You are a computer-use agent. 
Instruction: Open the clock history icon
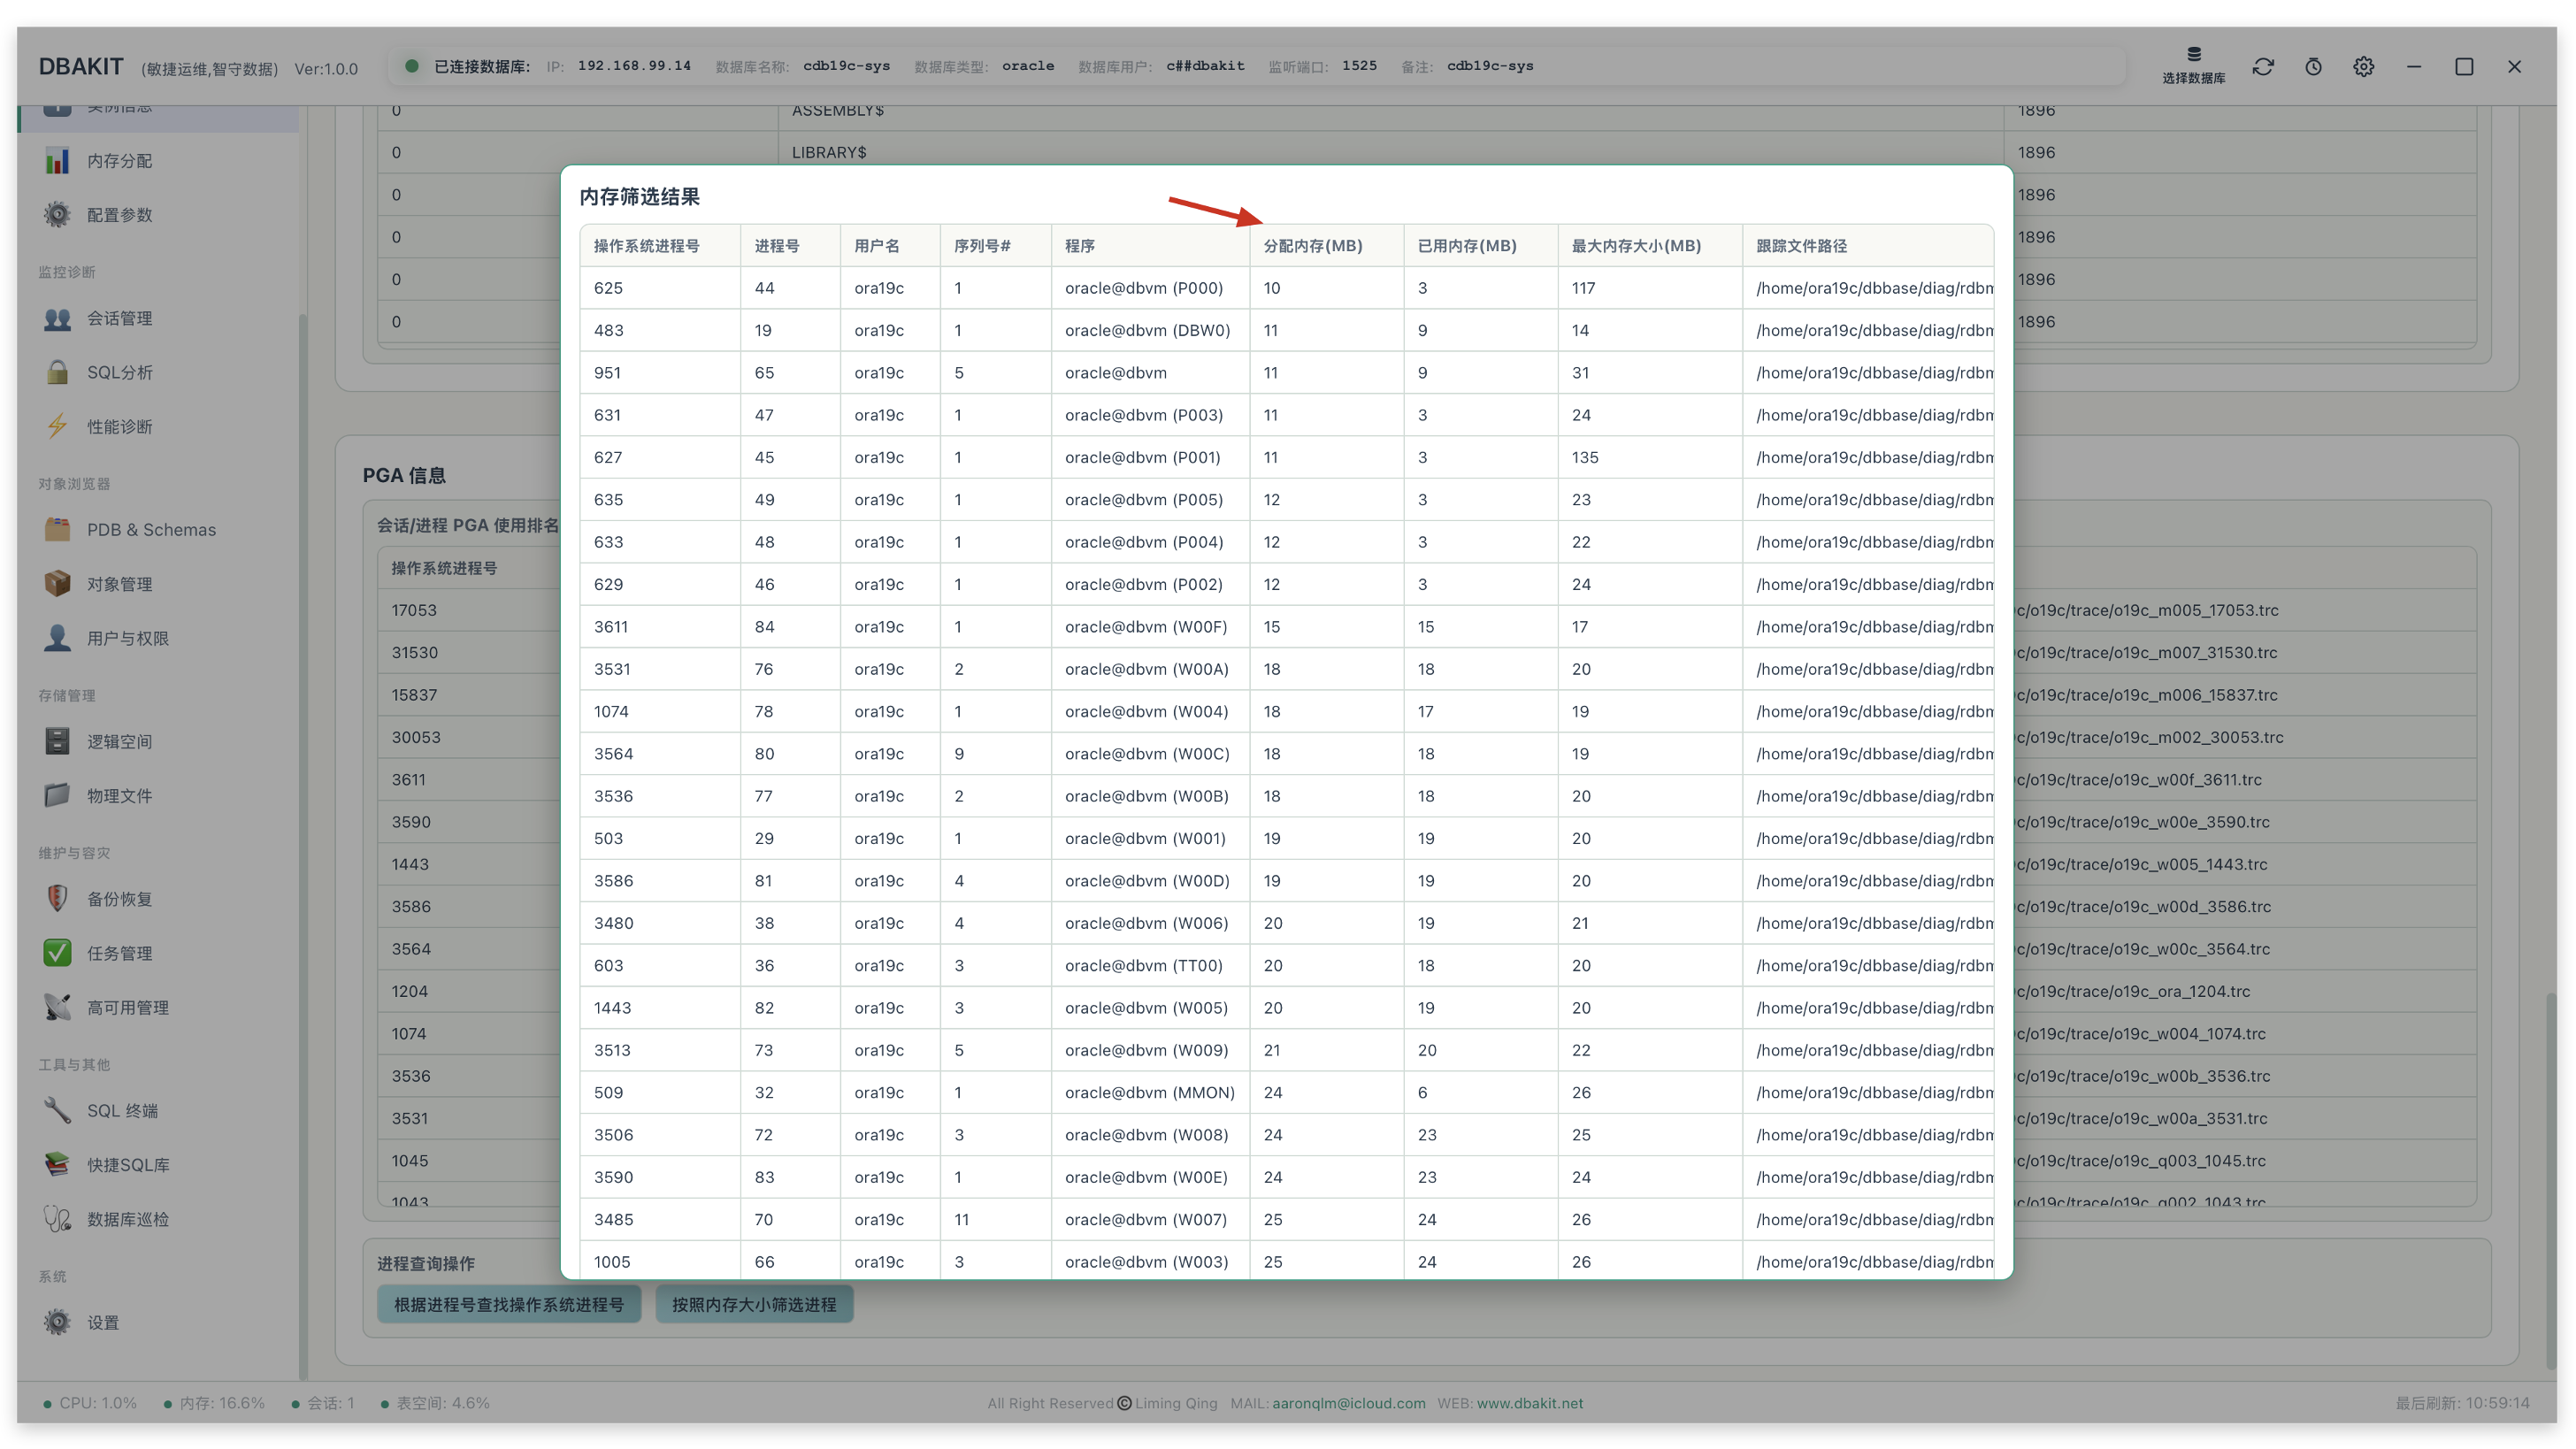point(2313,67)
